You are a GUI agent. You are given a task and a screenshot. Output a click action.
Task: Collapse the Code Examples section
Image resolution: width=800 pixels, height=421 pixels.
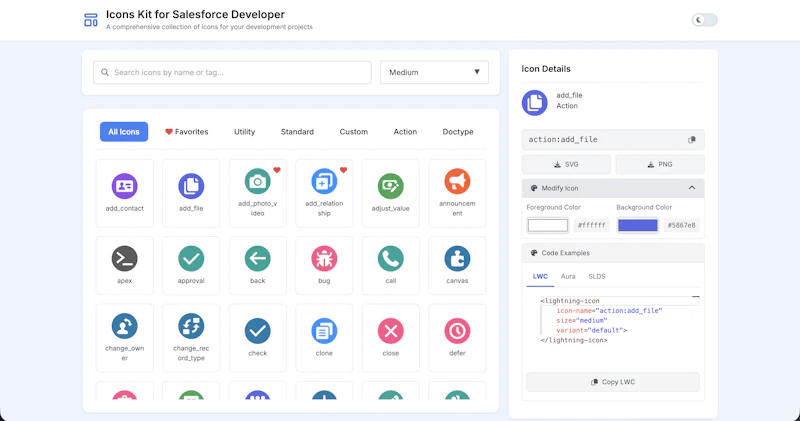[x=613, y=253]
